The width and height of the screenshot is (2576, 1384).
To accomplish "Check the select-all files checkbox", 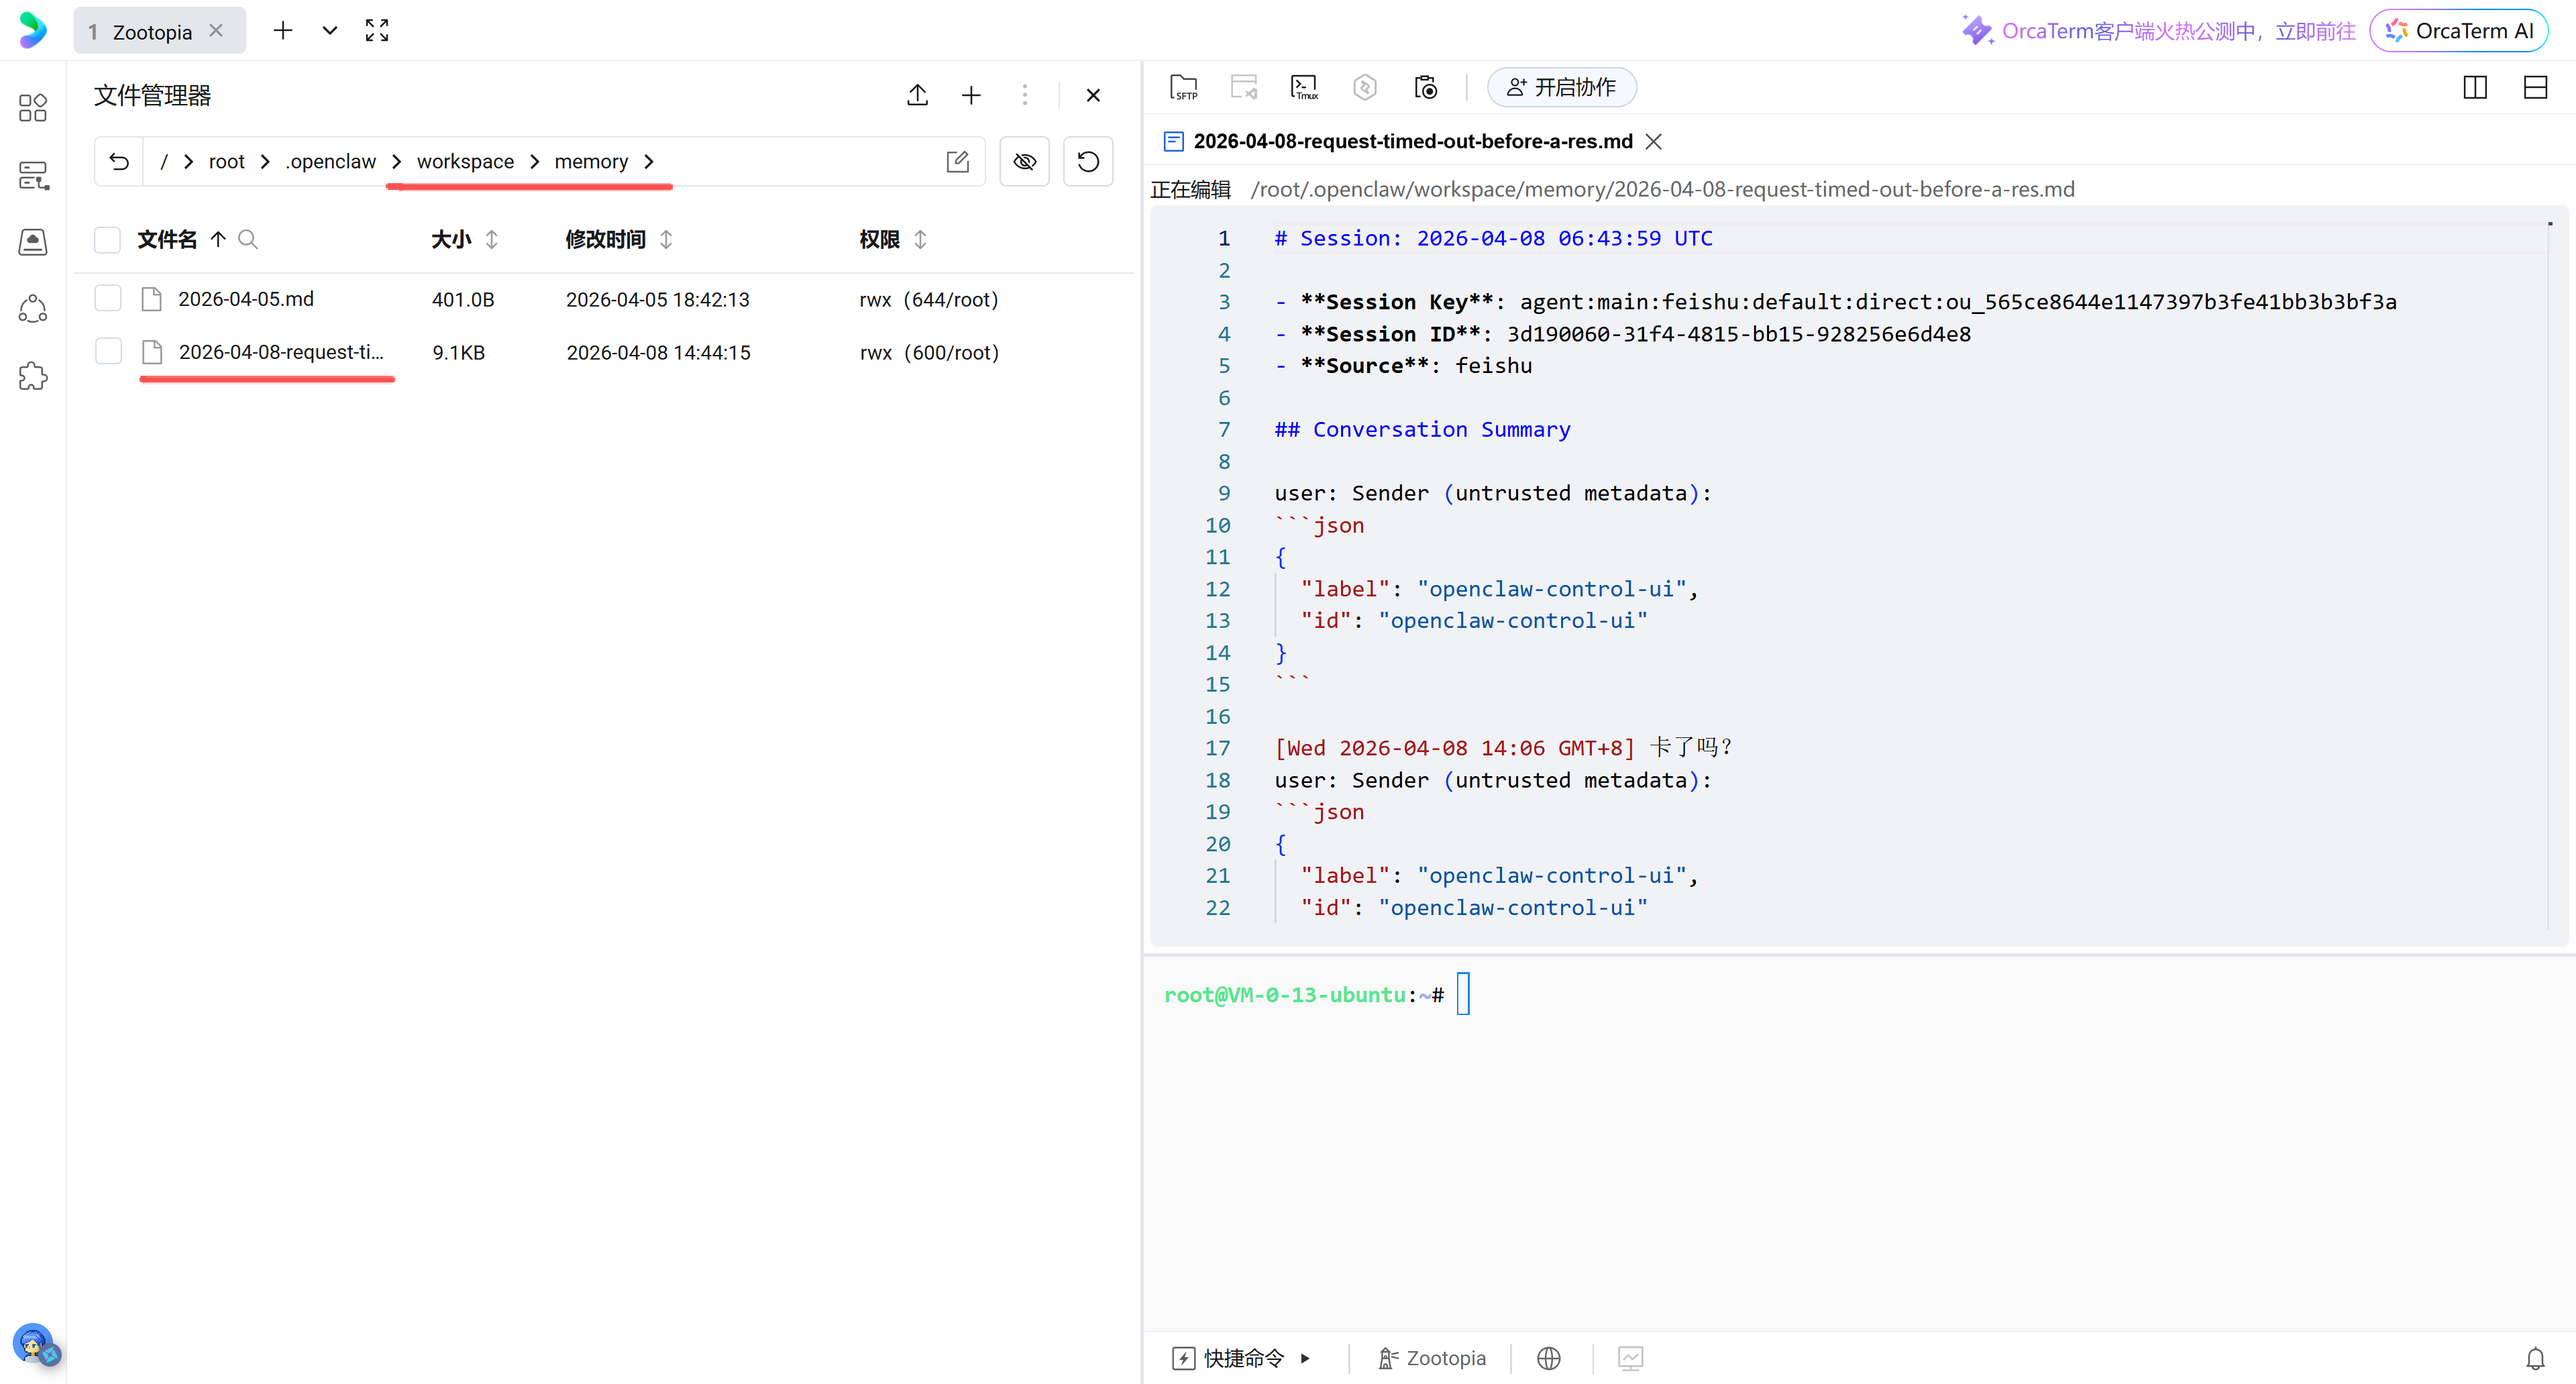I will click(107, 240).
